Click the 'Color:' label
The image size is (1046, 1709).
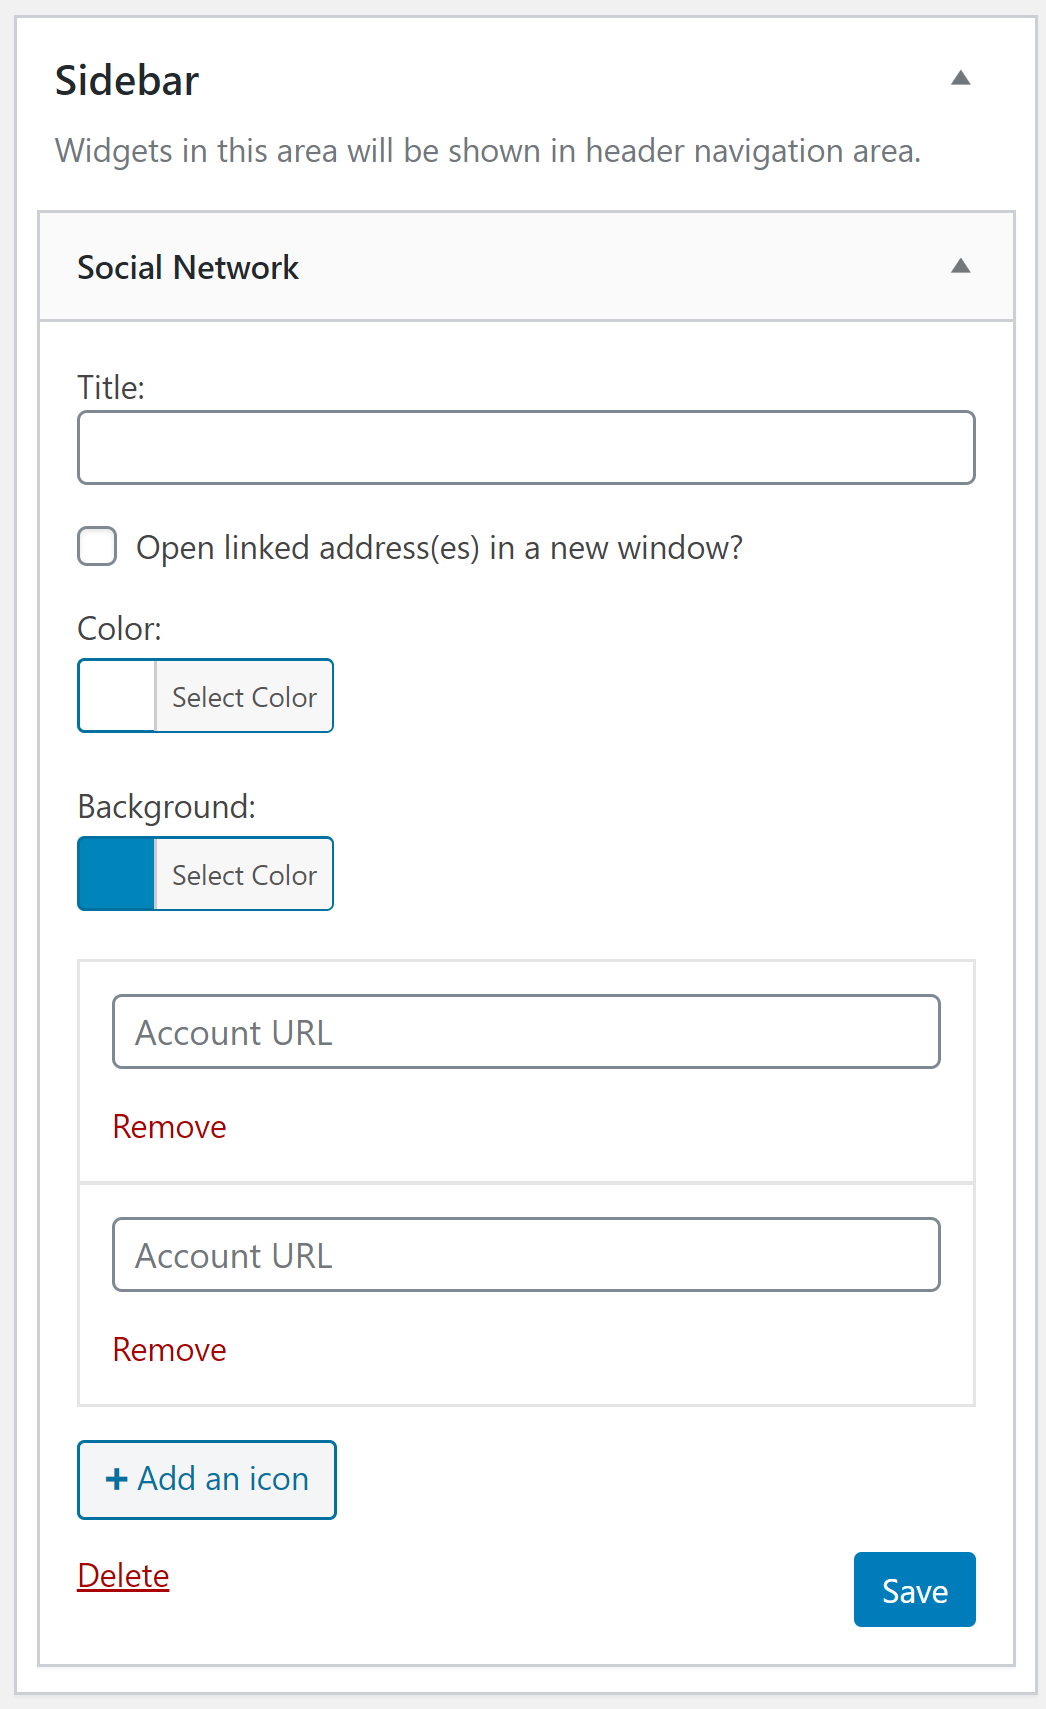click(x=119, y=628)
